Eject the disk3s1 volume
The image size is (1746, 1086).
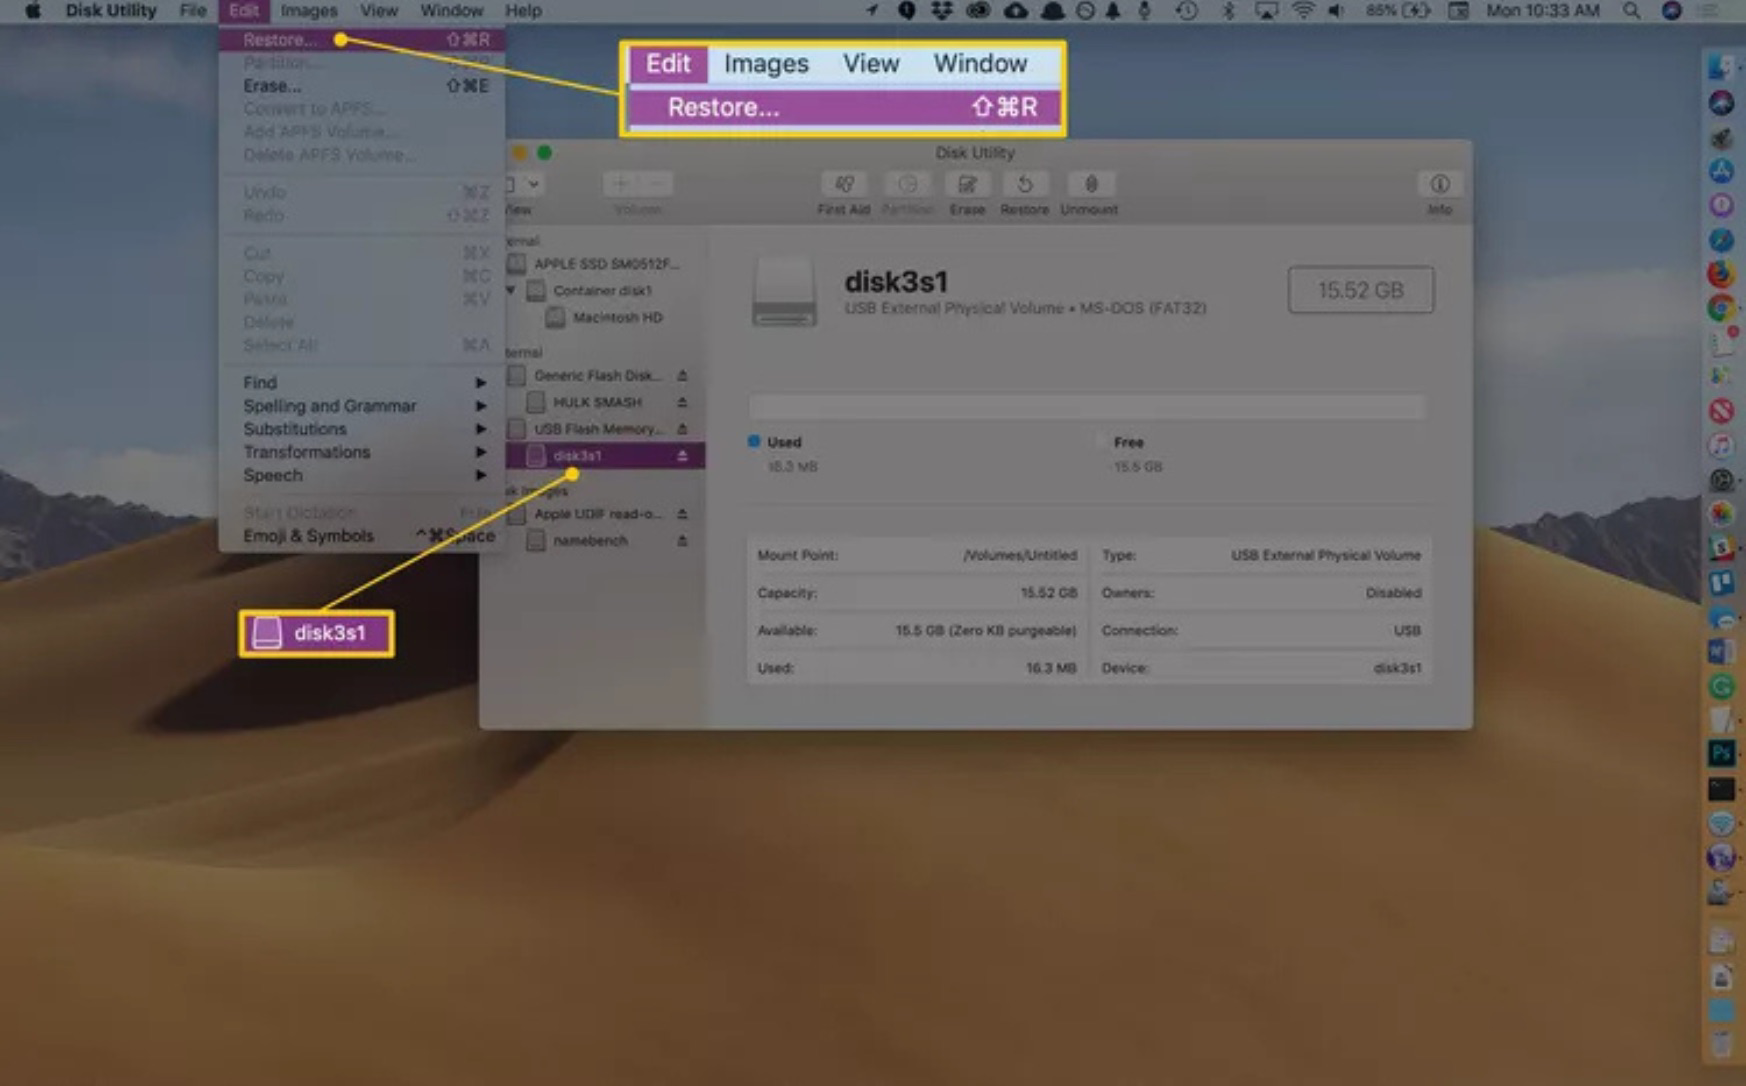point(683,455)
